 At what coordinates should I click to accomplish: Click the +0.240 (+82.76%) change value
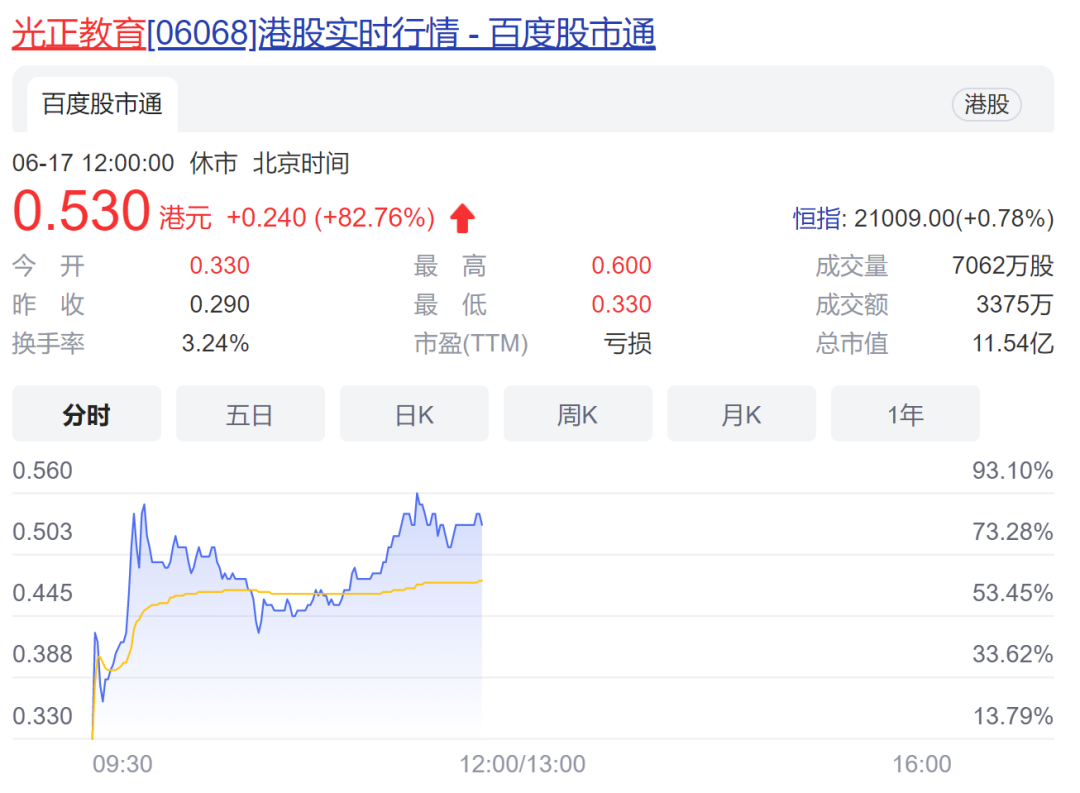[x=330, y=218]
